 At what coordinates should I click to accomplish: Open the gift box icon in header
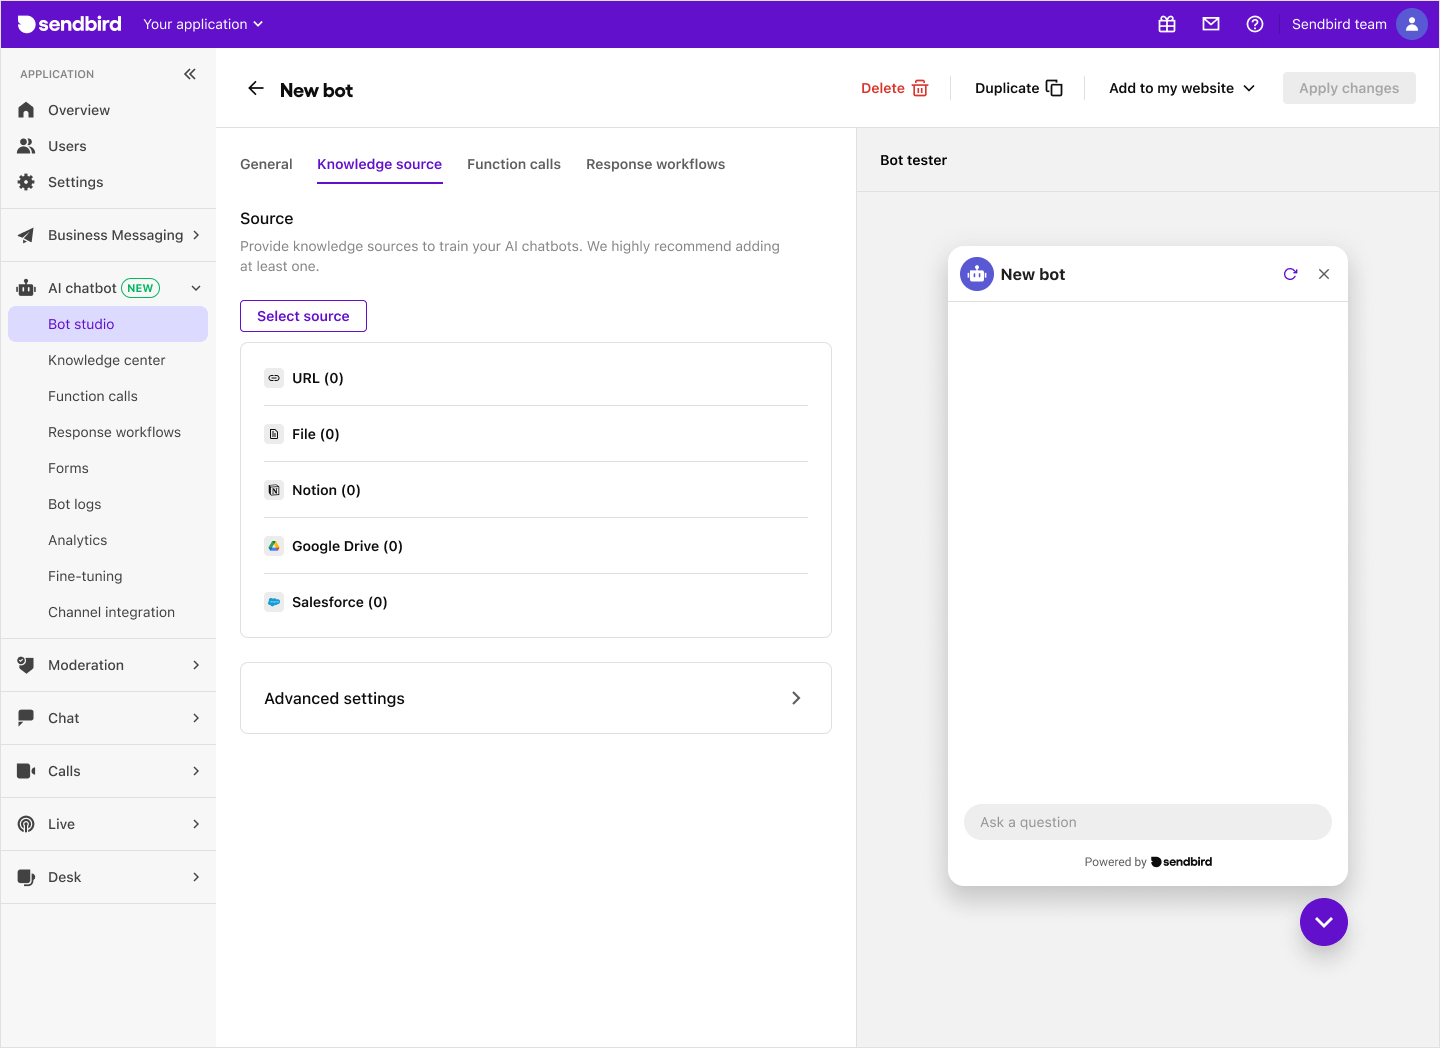tap(1167, 24)
